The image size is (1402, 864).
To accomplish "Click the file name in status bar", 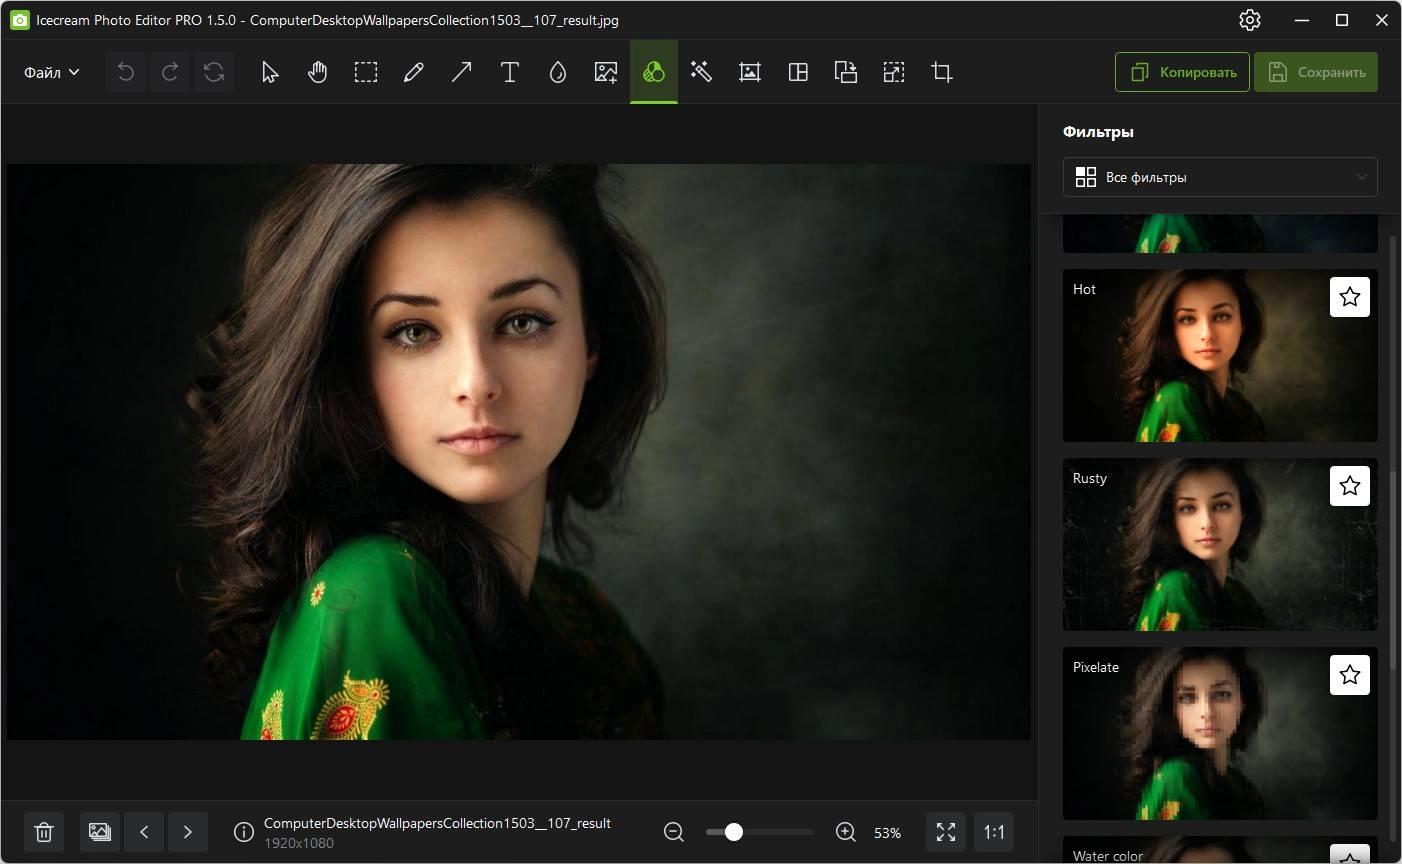I will click(x=437, y=823).
